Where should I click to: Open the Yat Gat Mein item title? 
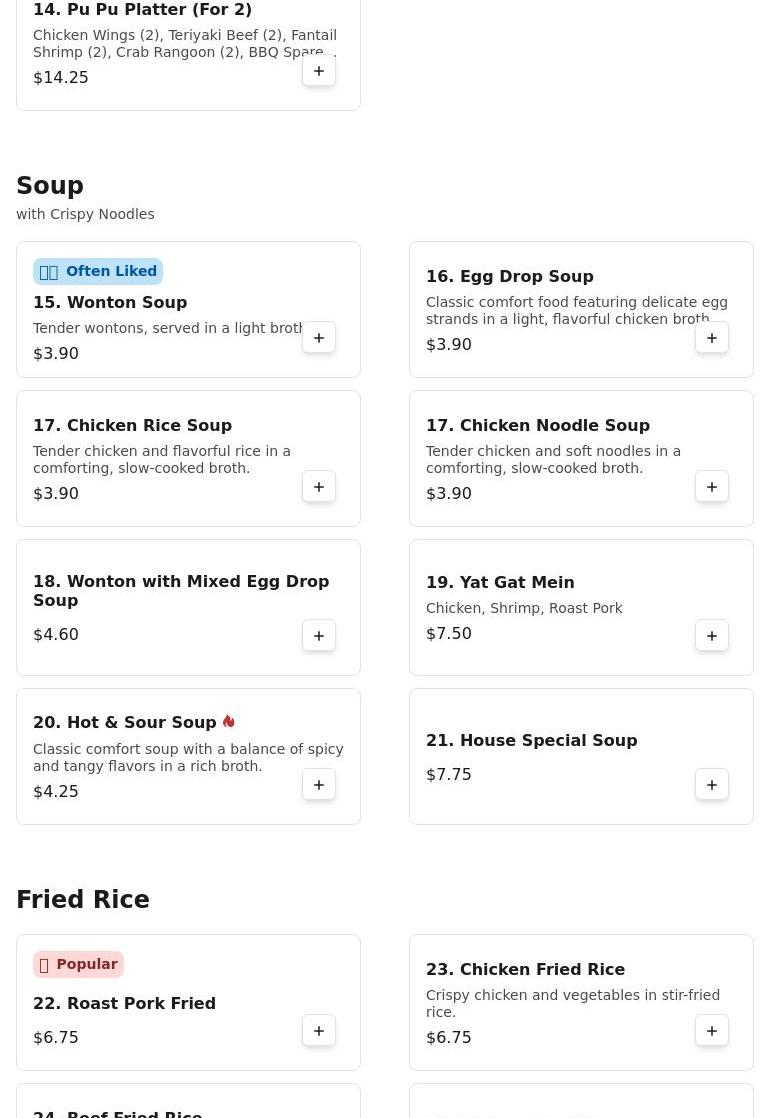tap(500, 582)
